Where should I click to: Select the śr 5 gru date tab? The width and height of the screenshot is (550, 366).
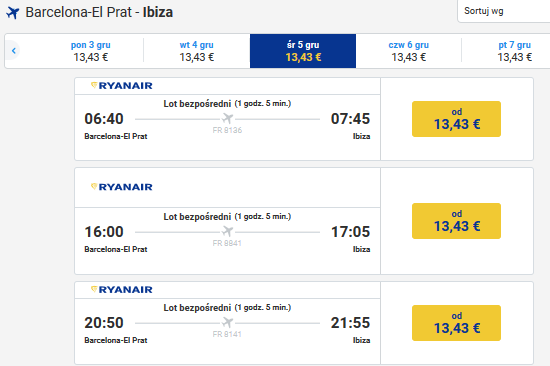tap(303, 51)
